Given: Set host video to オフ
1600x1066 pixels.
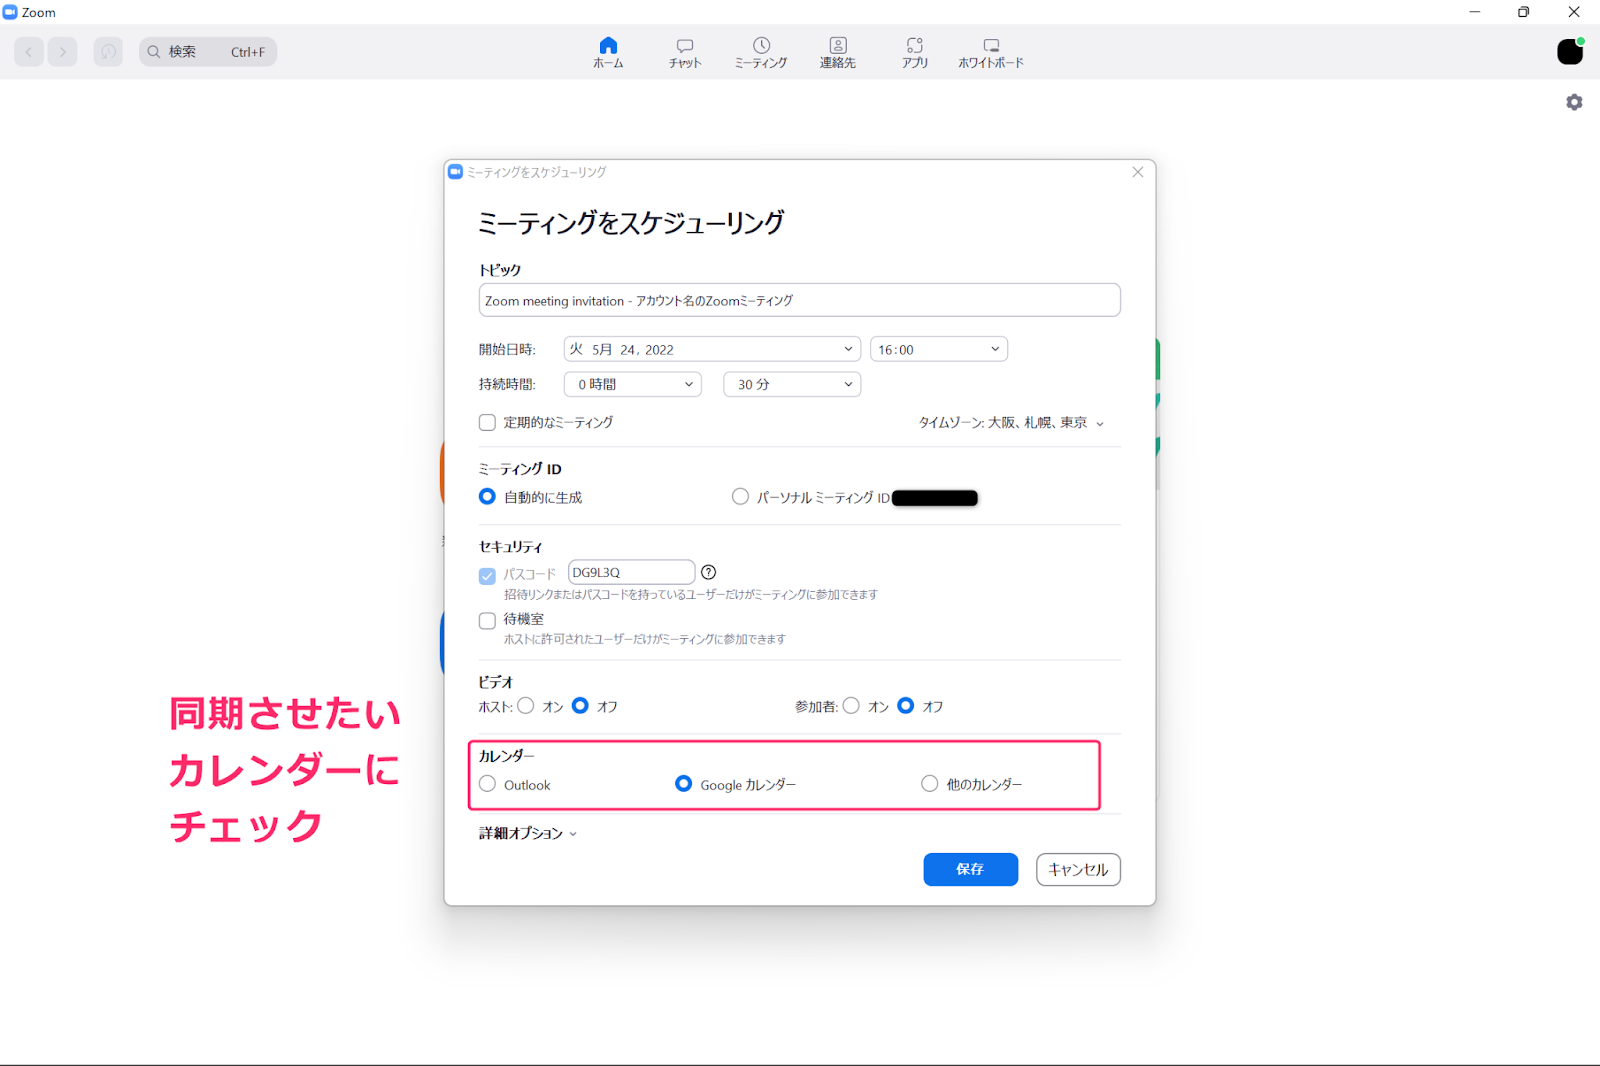Looking at the screenshot, I should pos(580,706).
